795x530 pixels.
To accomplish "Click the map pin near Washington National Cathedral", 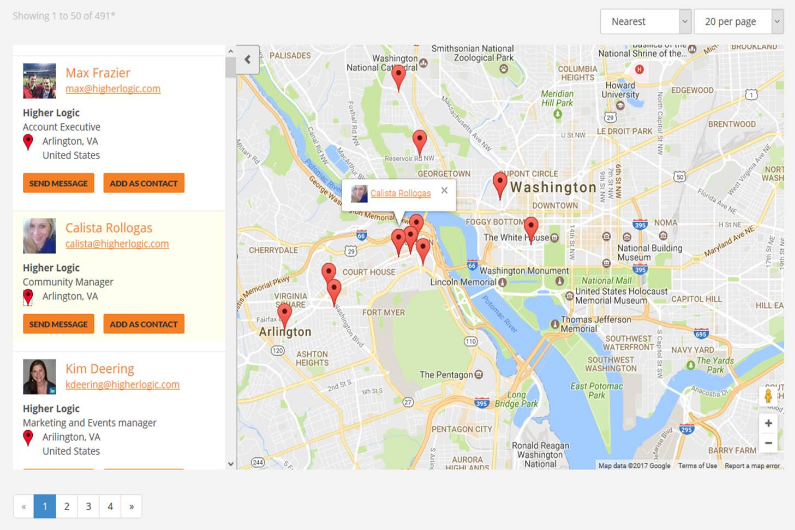I will (x=399, y=78).
